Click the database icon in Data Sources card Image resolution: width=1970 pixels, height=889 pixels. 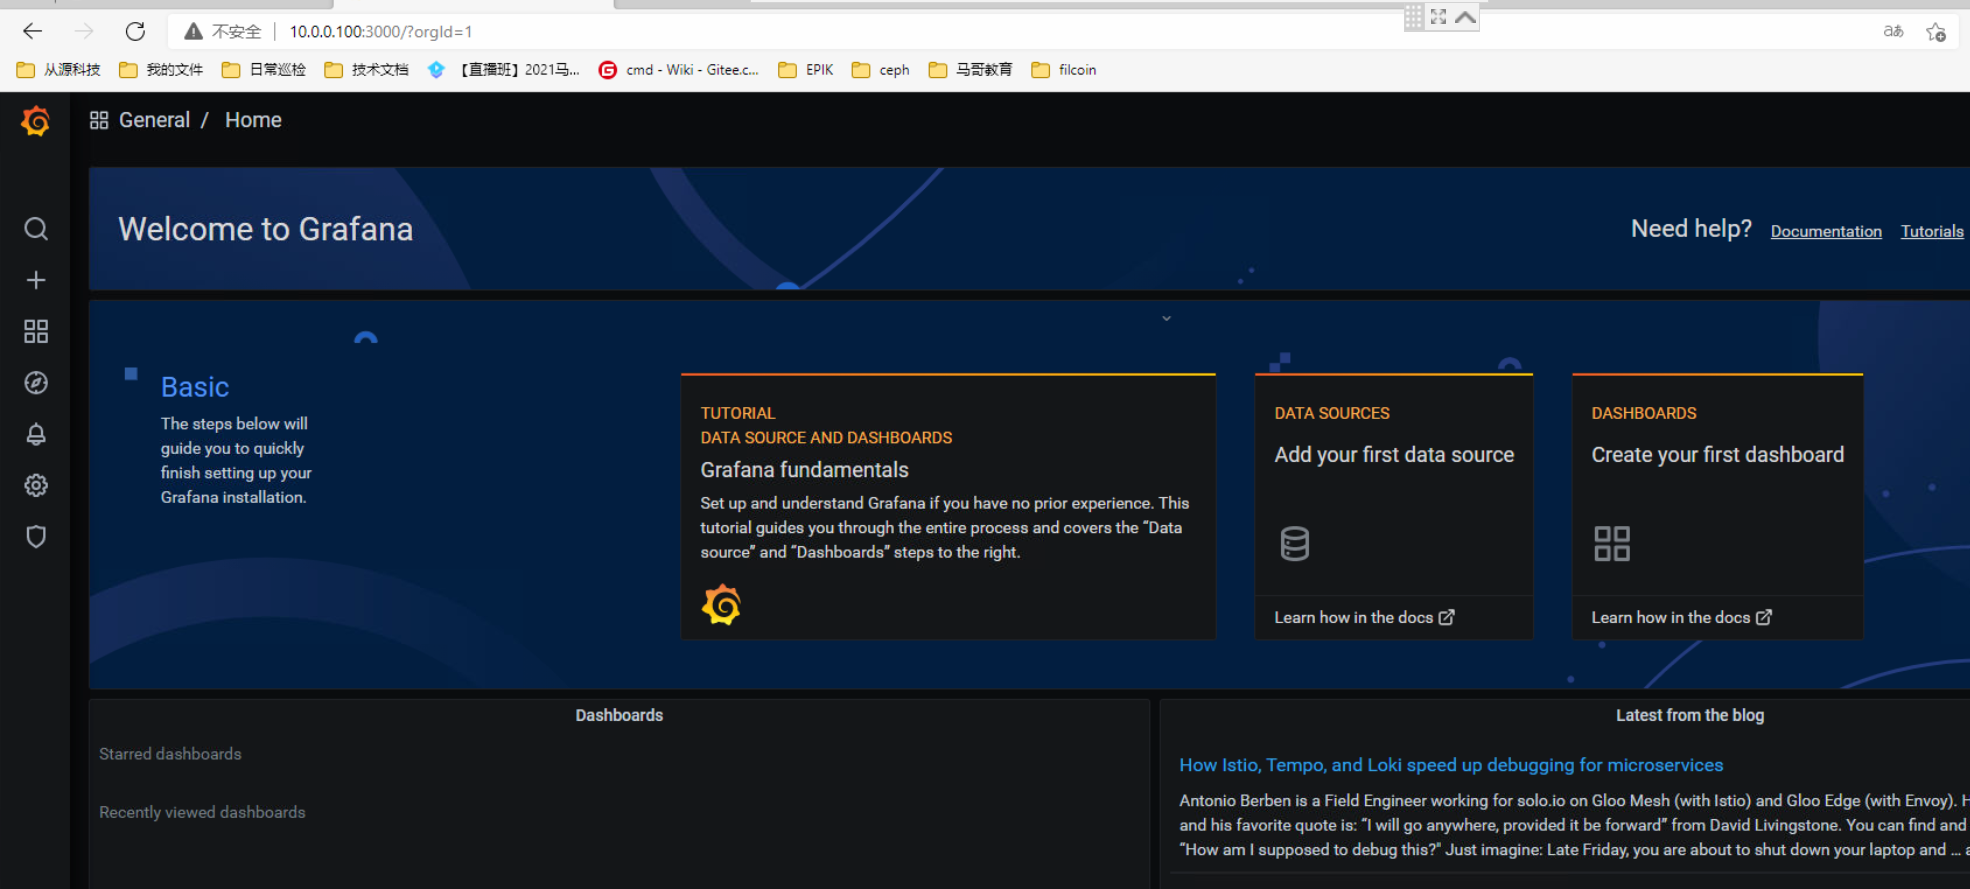tap(1294, 544)
